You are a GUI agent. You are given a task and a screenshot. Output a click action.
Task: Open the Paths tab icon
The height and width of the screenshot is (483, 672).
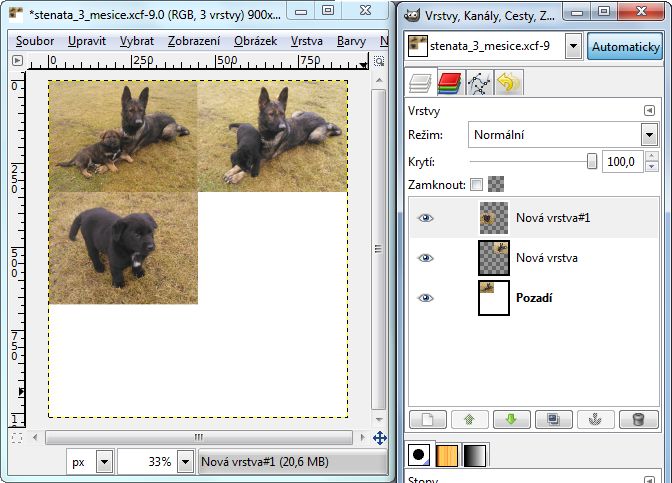480,83
